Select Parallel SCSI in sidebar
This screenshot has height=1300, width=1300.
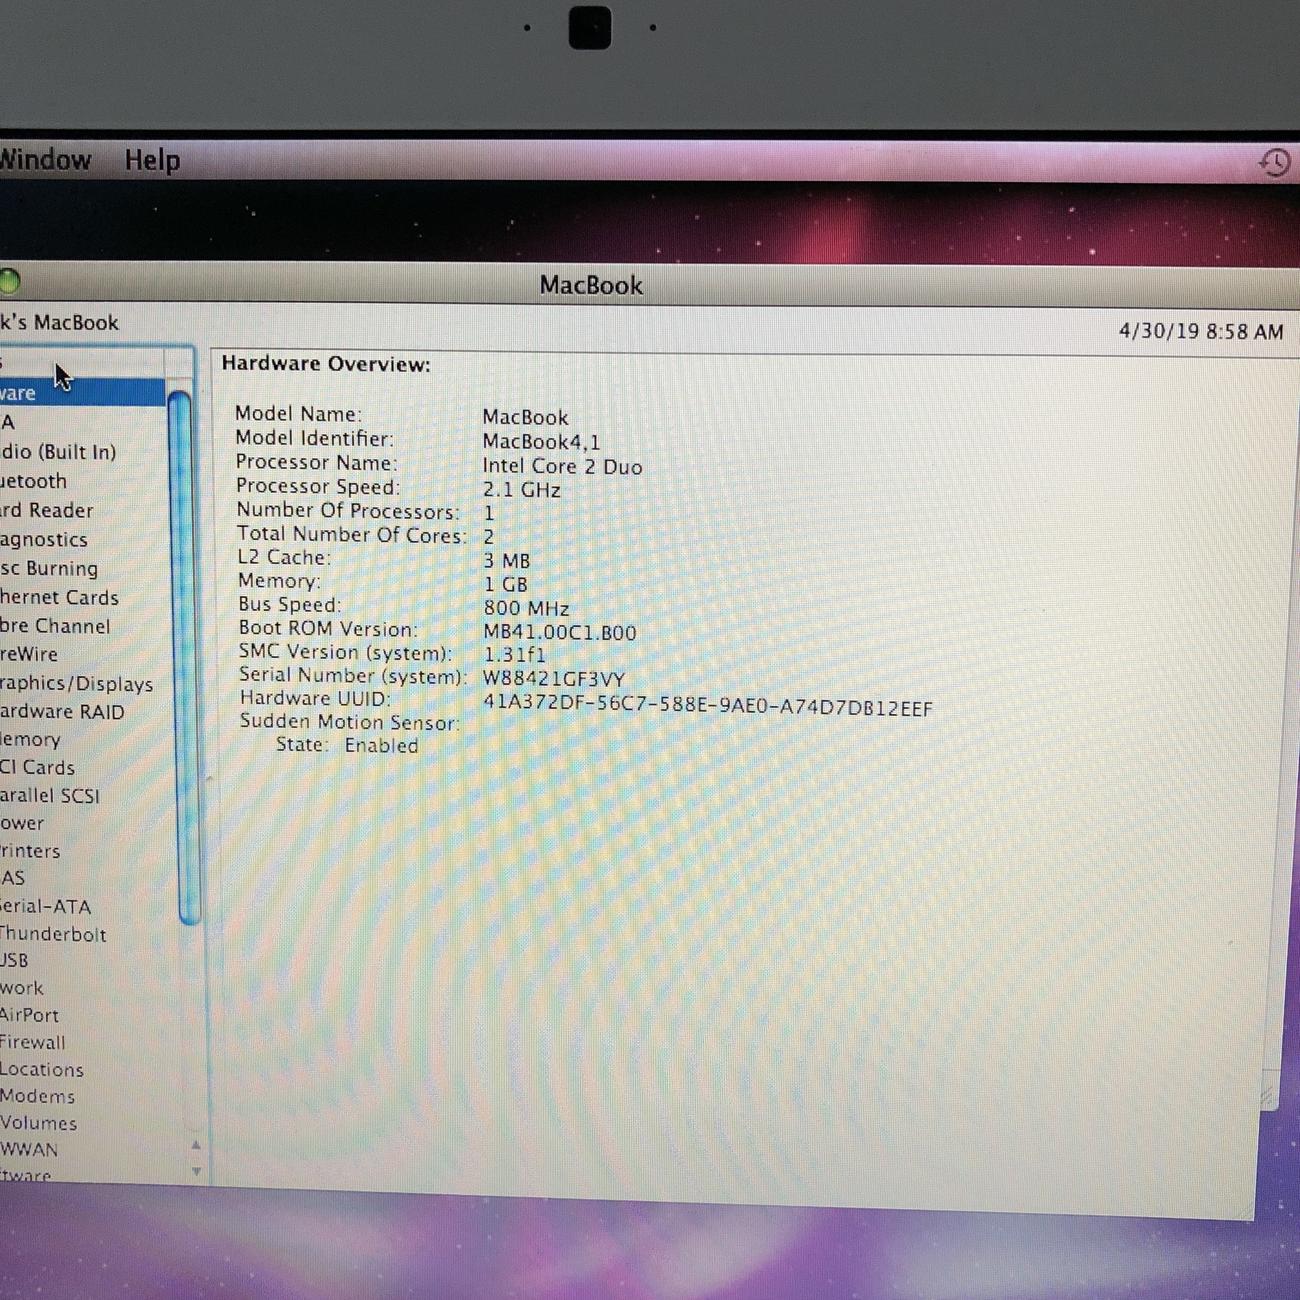(x=50, y=796)
